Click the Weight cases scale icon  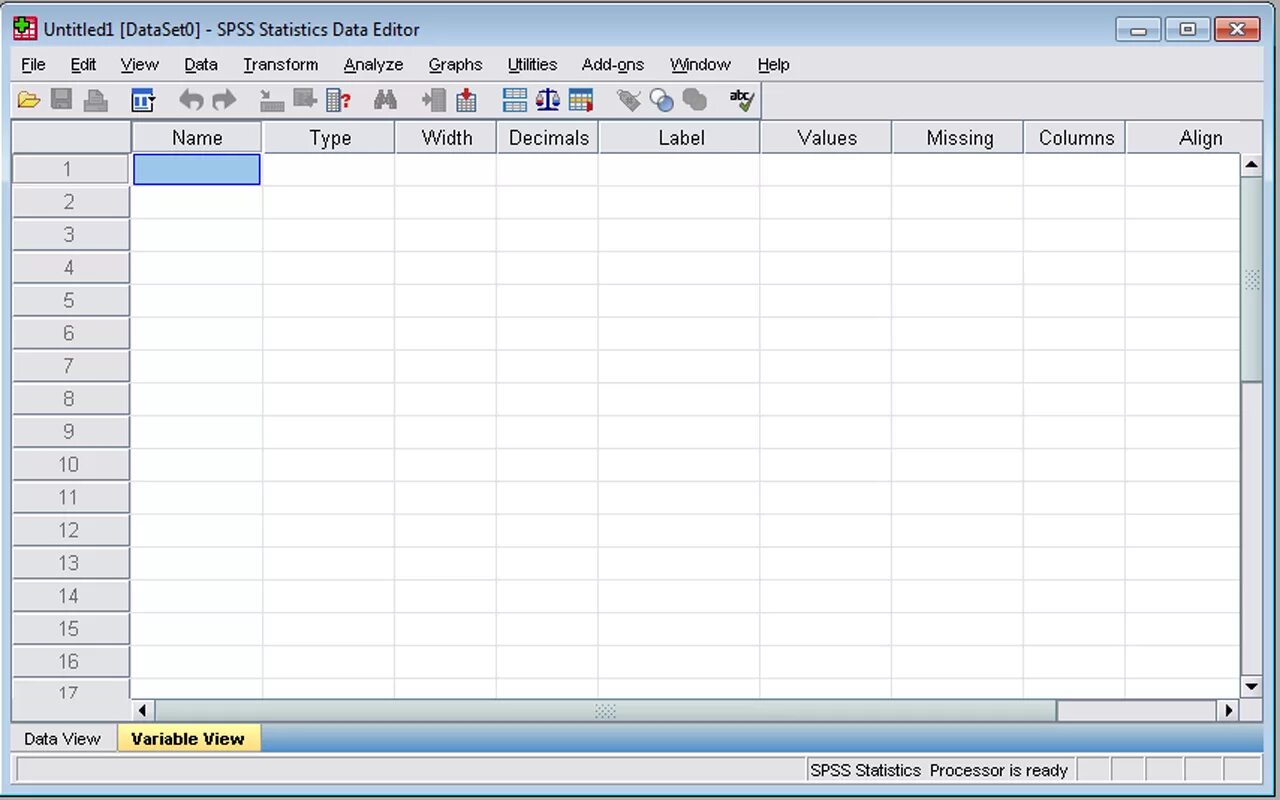[x=548, y=100]
